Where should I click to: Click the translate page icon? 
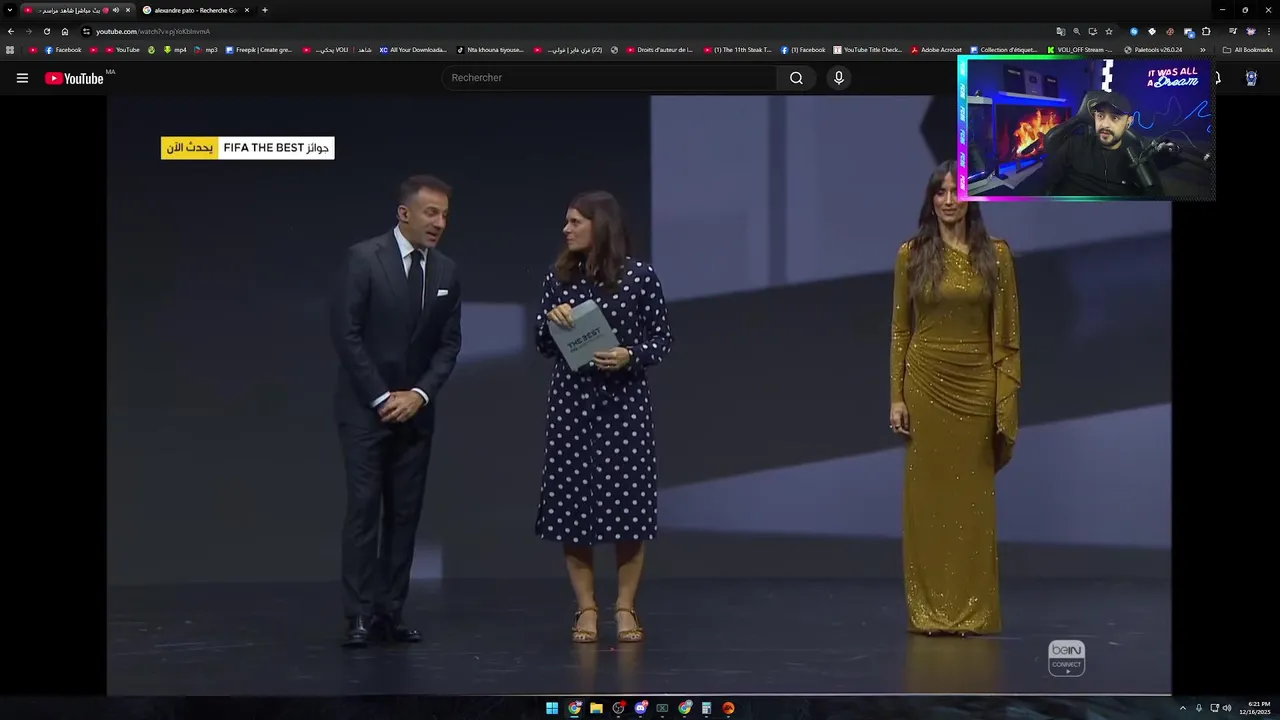click(x=1061, y=31)
